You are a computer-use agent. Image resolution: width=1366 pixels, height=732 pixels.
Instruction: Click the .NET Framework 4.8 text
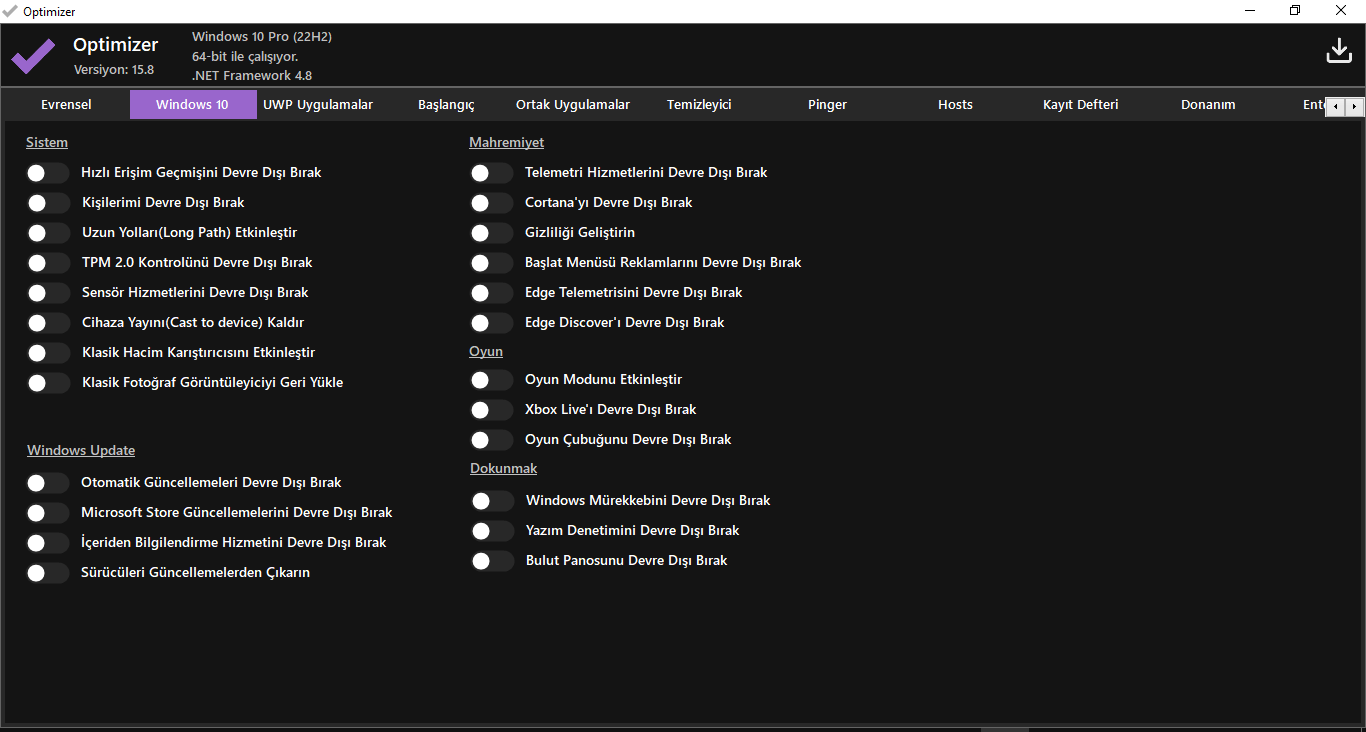click(x=252, y=76)
